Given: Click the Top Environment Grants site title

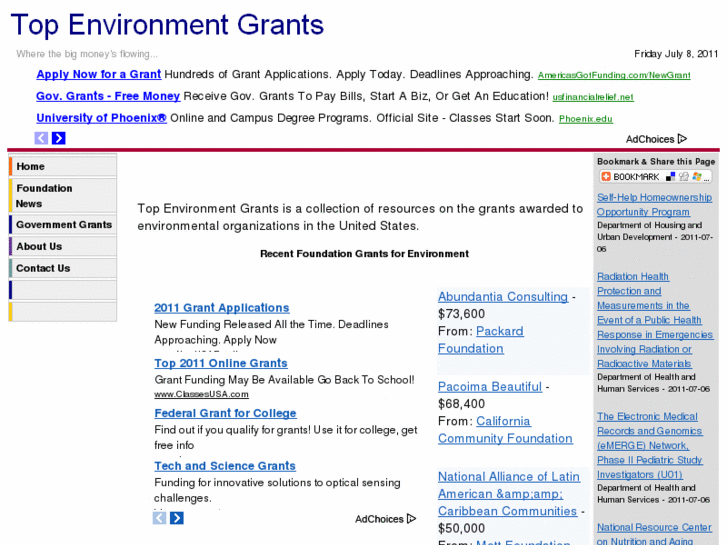Looking at the screenshot, I should (167, 25).
